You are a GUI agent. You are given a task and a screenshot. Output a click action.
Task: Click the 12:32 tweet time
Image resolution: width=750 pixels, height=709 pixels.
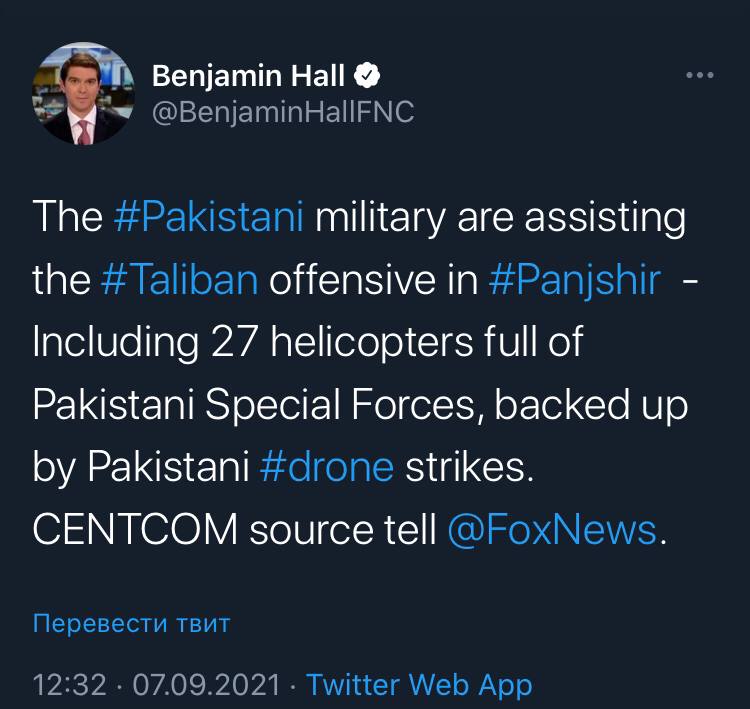(x=70, y=685)
